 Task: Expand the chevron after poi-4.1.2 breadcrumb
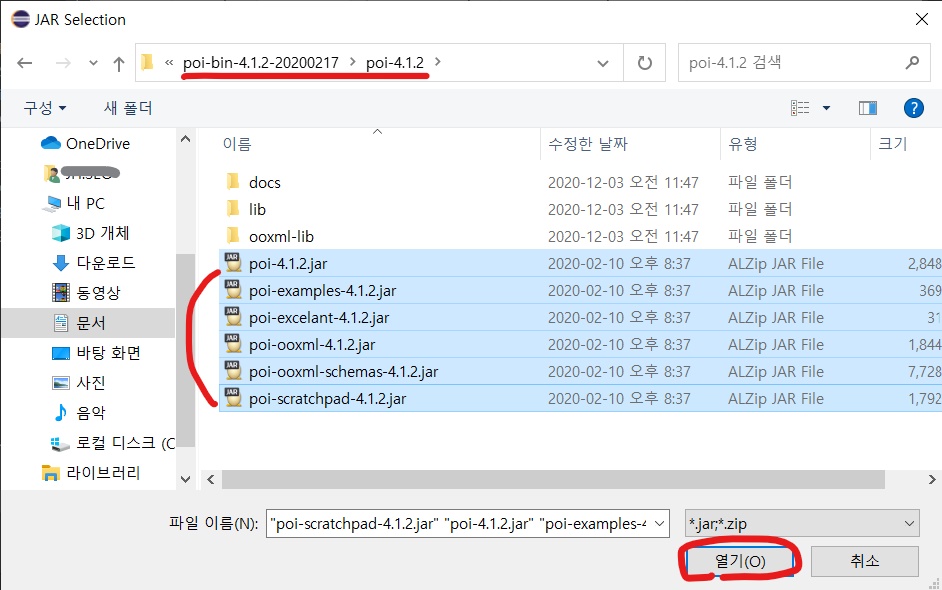point(437,62)
